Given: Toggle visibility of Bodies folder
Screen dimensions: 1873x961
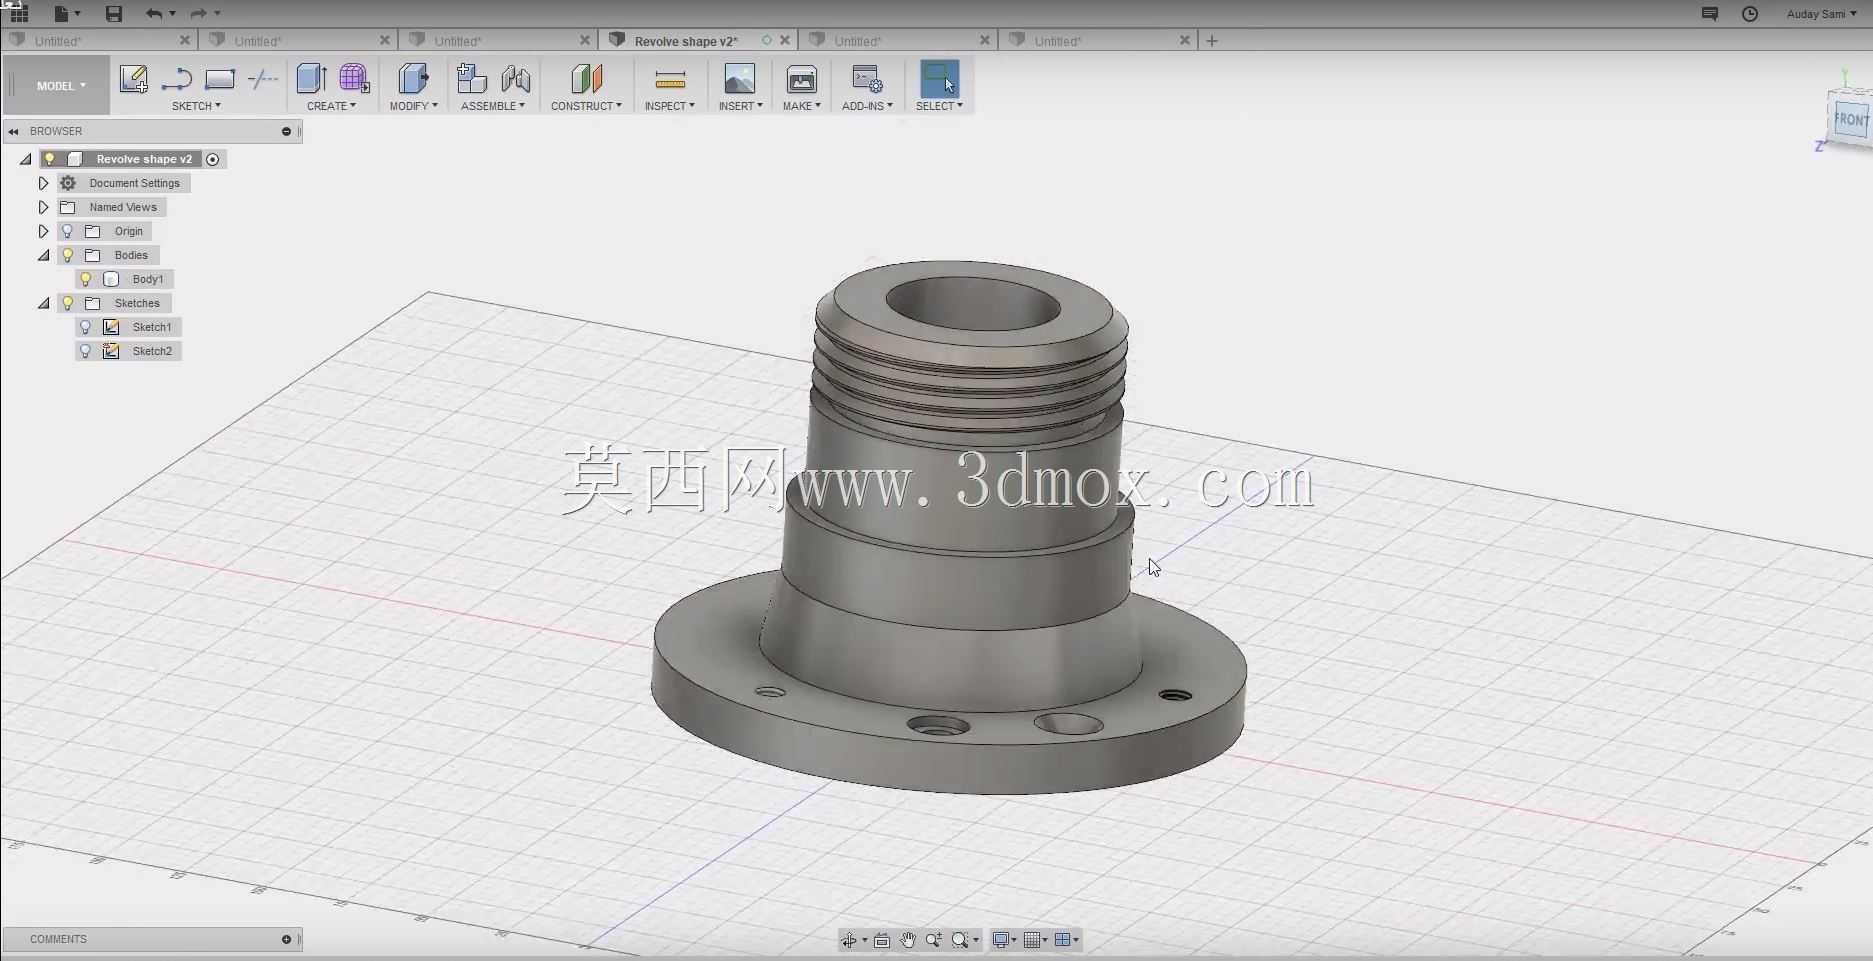Looking at the screenshot, I should coord(68,255).
